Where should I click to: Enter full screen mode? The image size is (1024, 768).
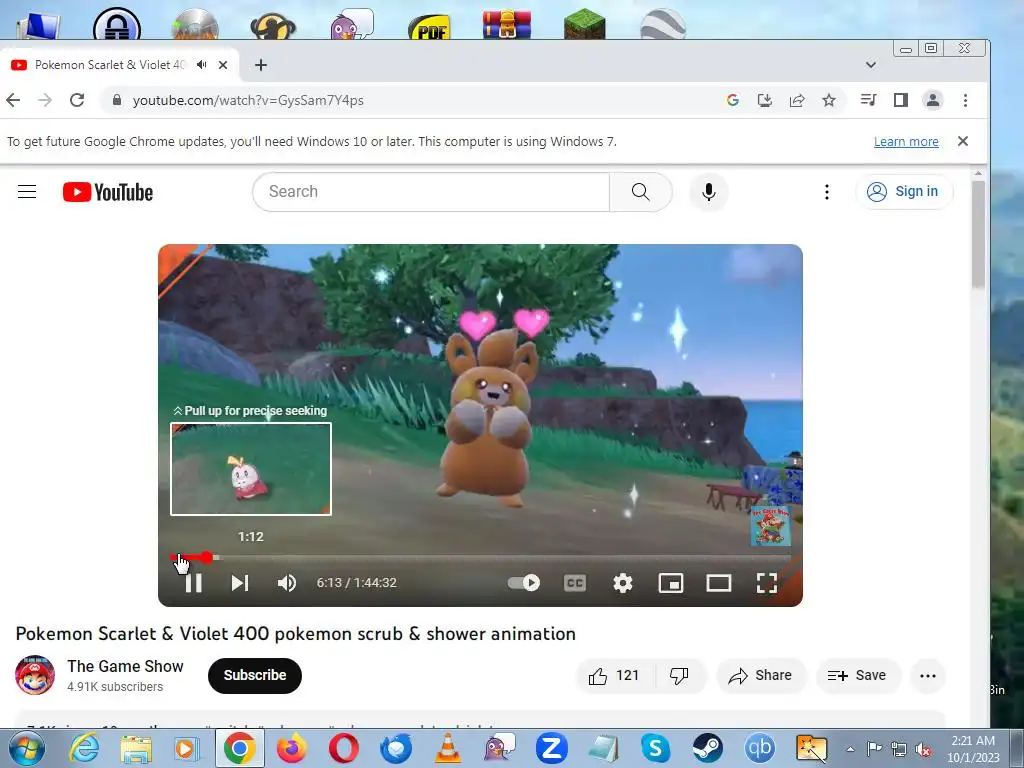pyautogui.click(x=767, y=583)
